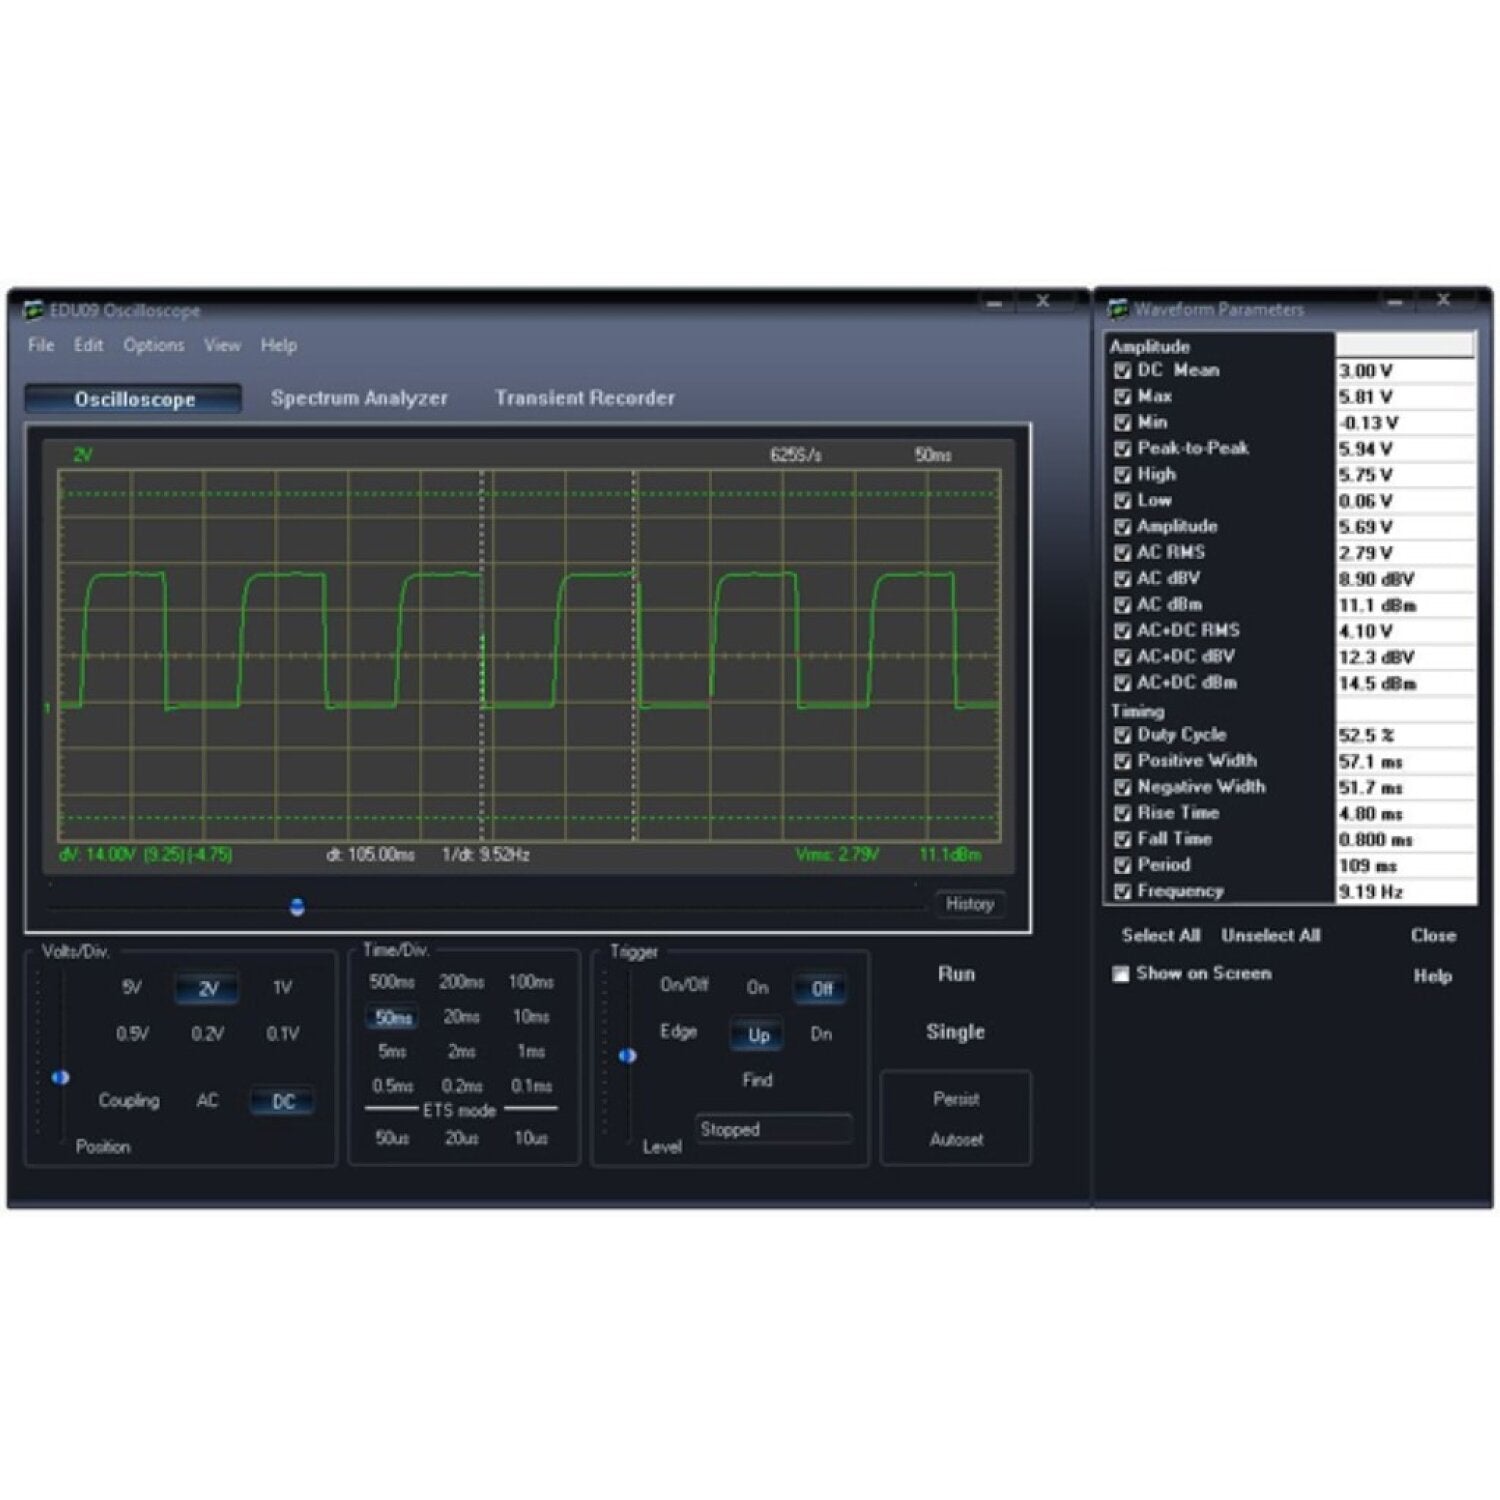Viewport: 1500px width, 1500px height.
Task: Disable the Duty Cycle checkbox
Action: click(1122, 736)
